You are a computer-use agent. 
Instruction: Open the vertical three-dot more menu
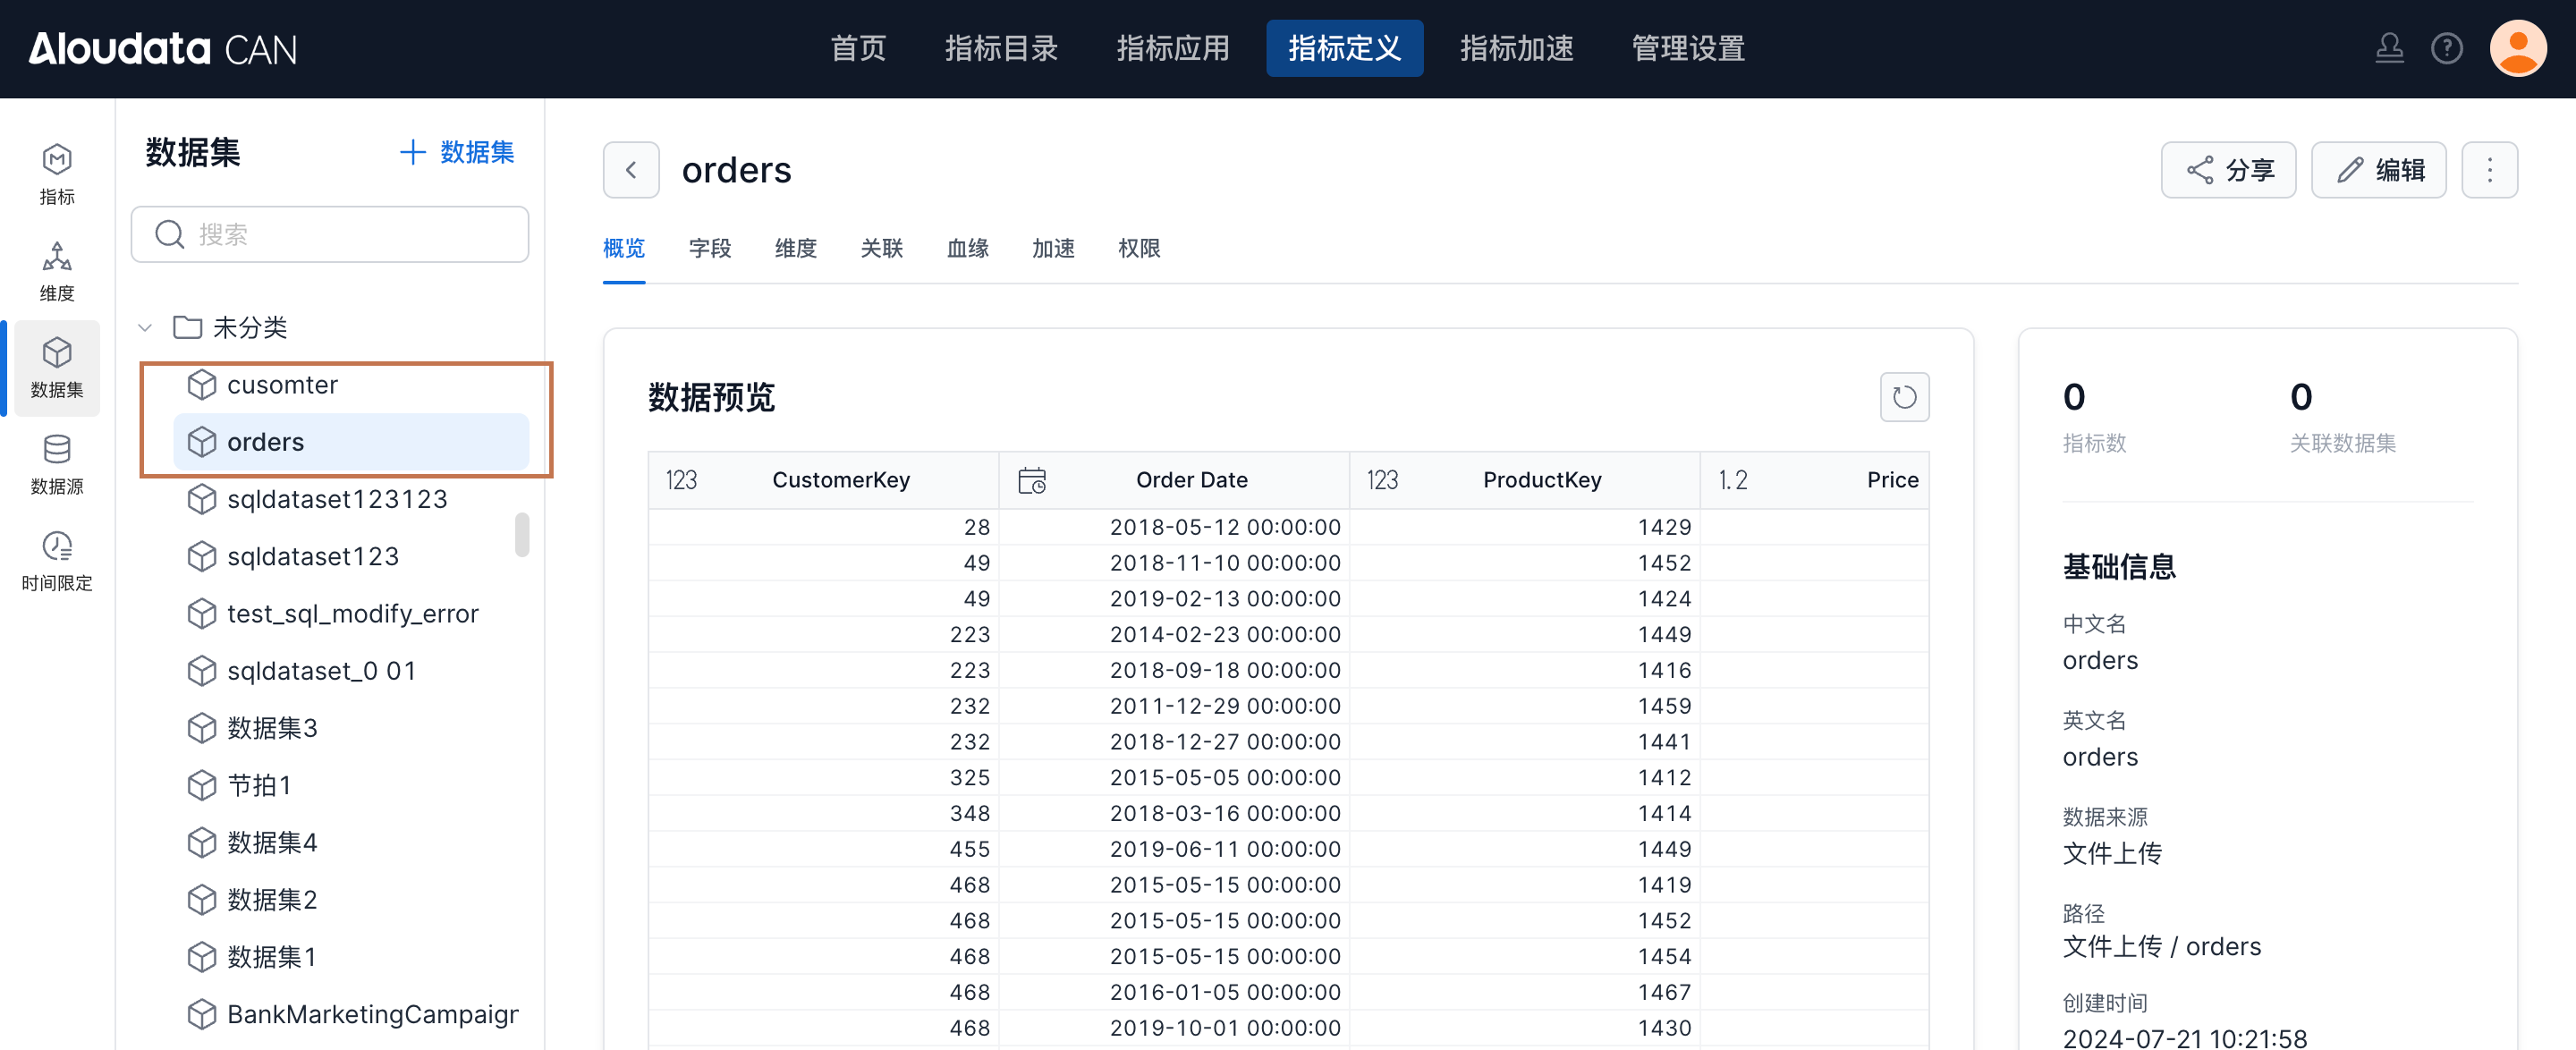pos(2489,170)
